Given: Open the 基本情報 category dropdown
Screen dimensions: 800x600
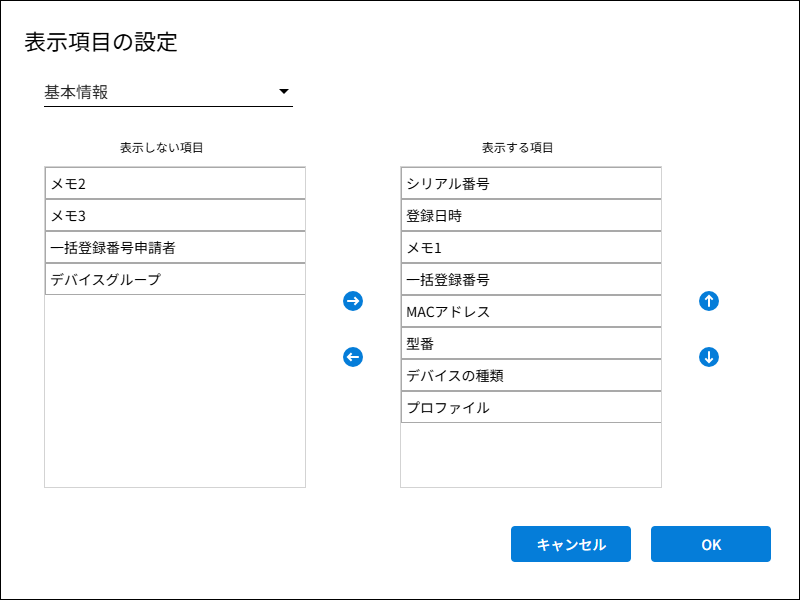Looking at the screenshot, I should pyautogui.click(x=168, y=93).
